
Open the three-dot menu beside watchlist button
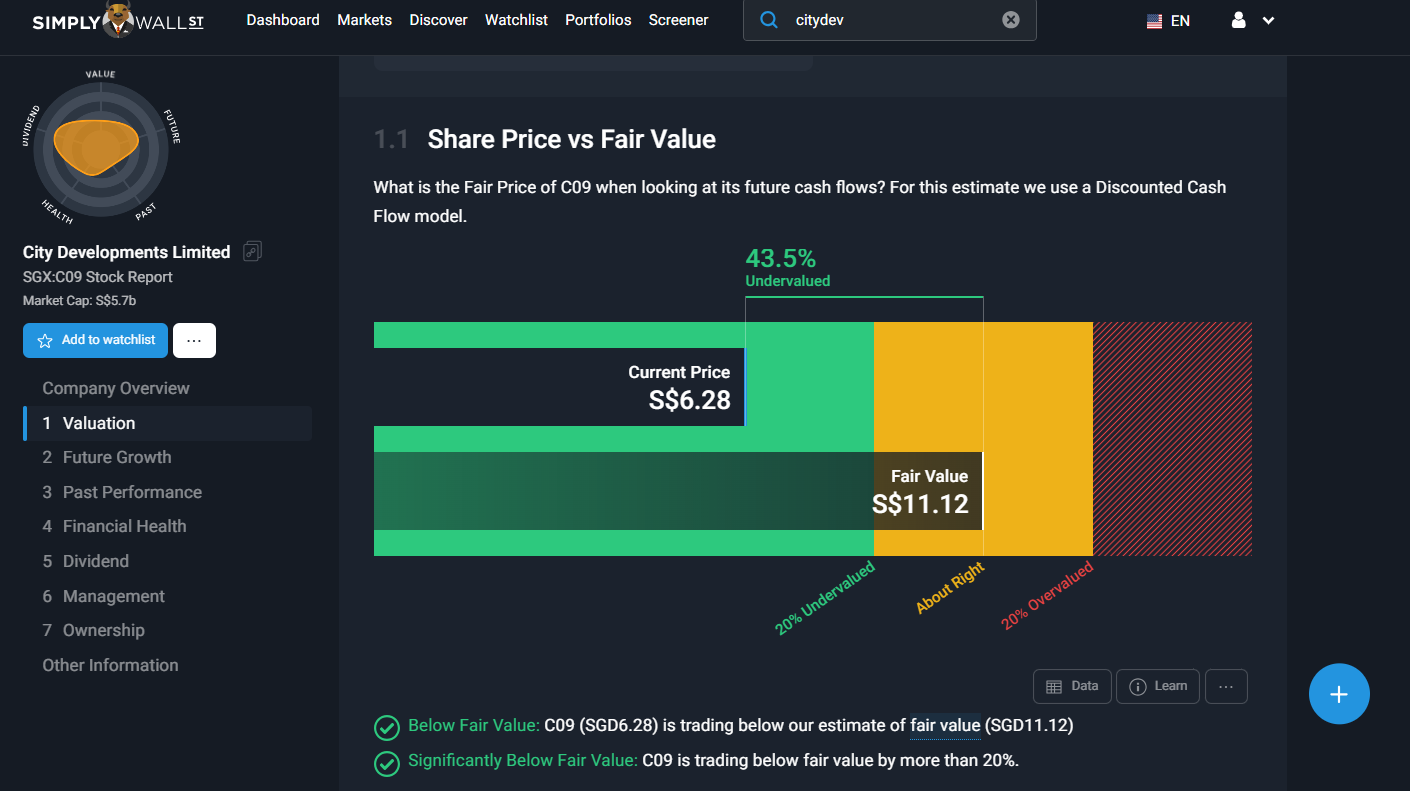click(x=194, y=340)
